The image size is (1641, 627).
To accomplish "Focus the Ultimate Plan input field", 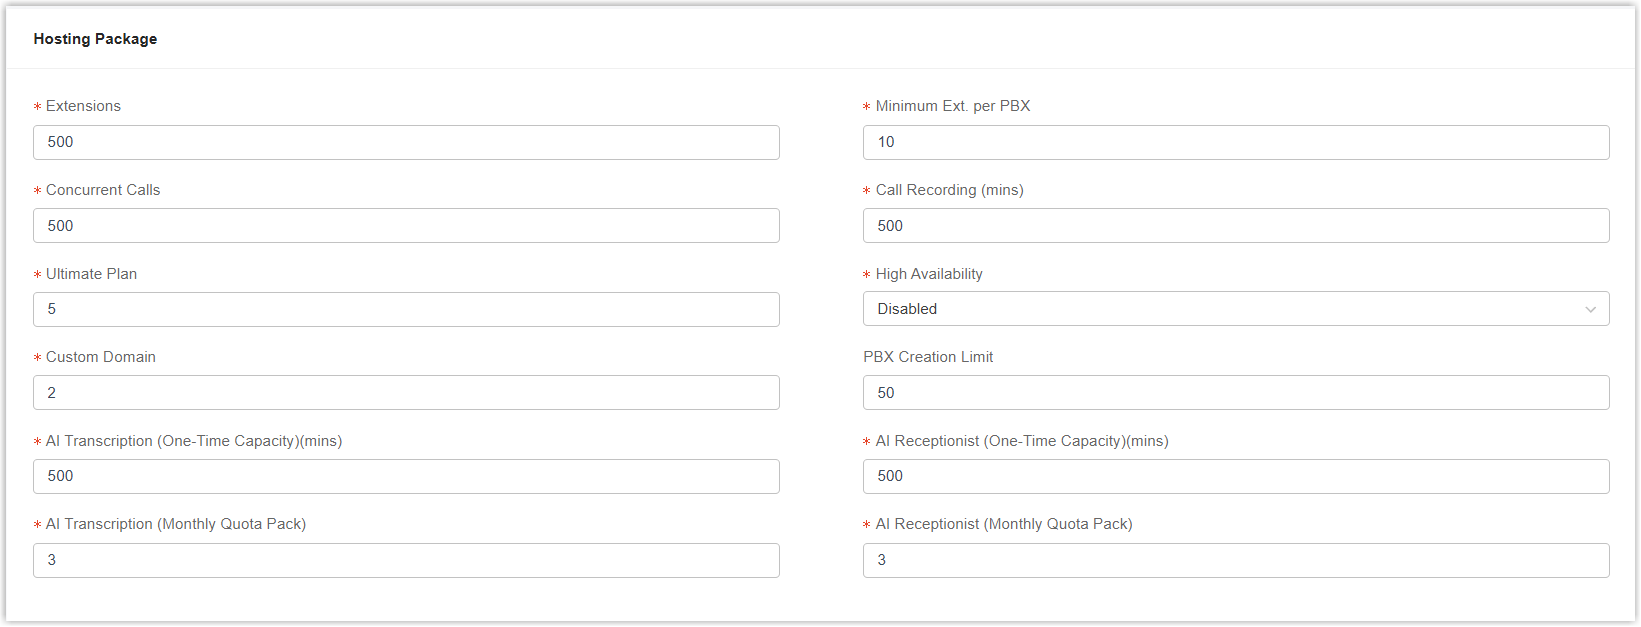I will 406,309.
